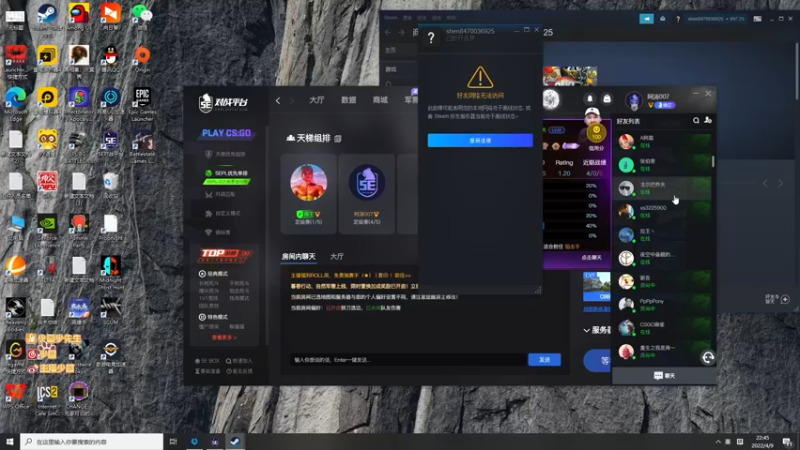Launch the Among Us desktop shortcut

[x=79, y=14]
